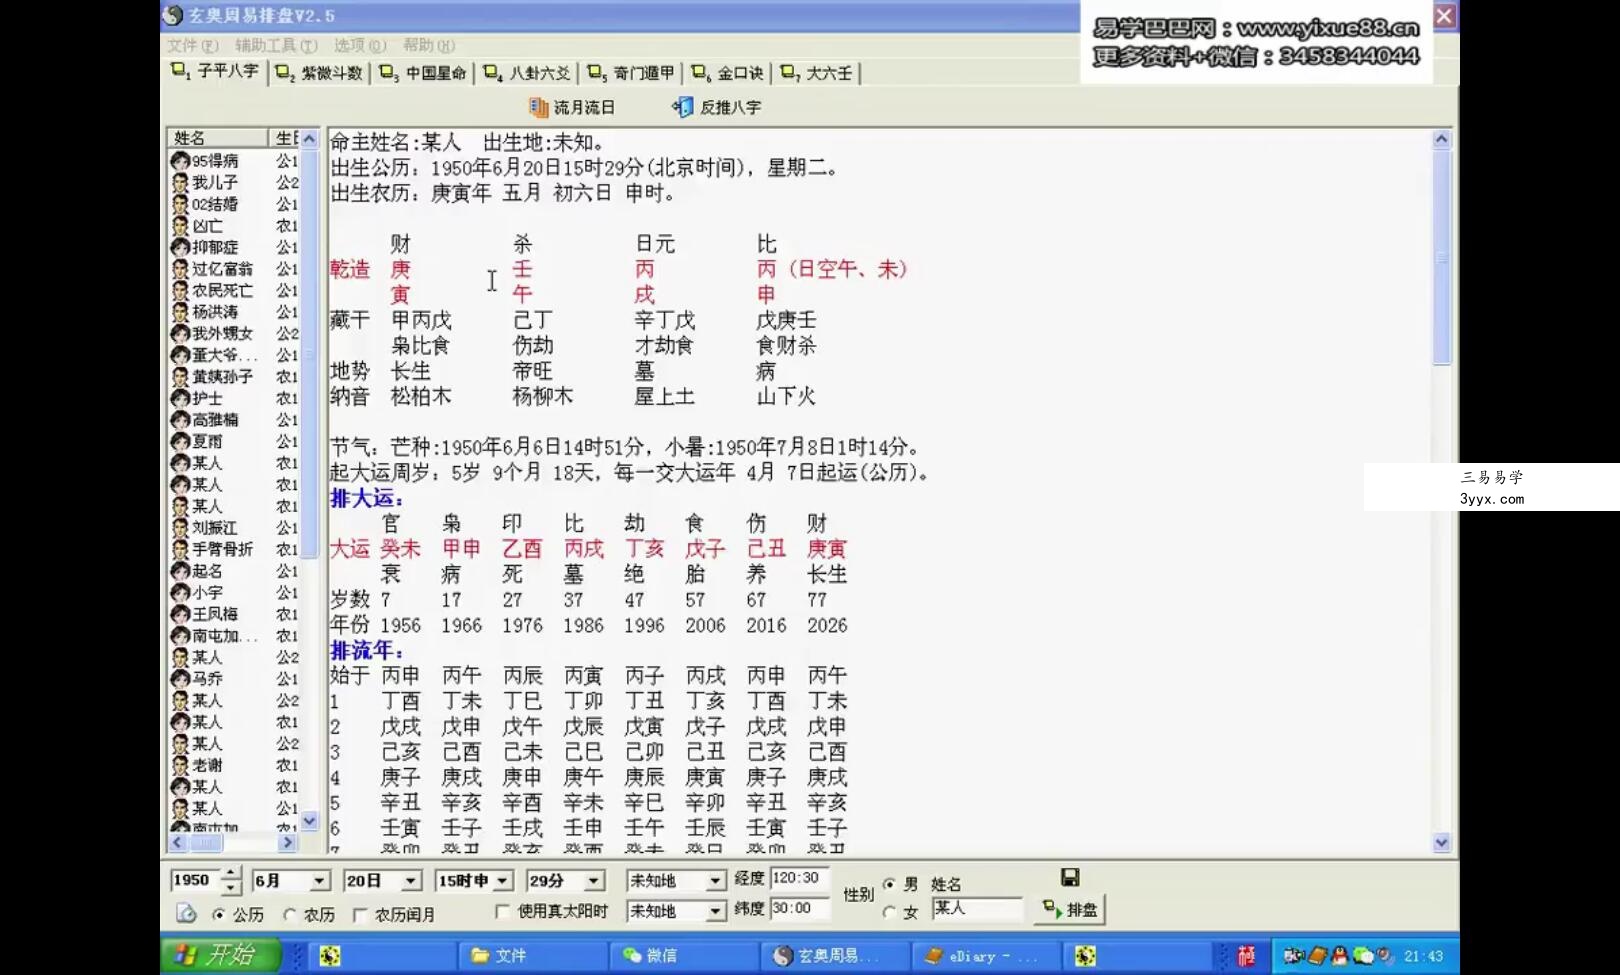
Task: Decrease the year 1950 stepper down arrow
Action: pyautogui.click(x=231, y=887)
